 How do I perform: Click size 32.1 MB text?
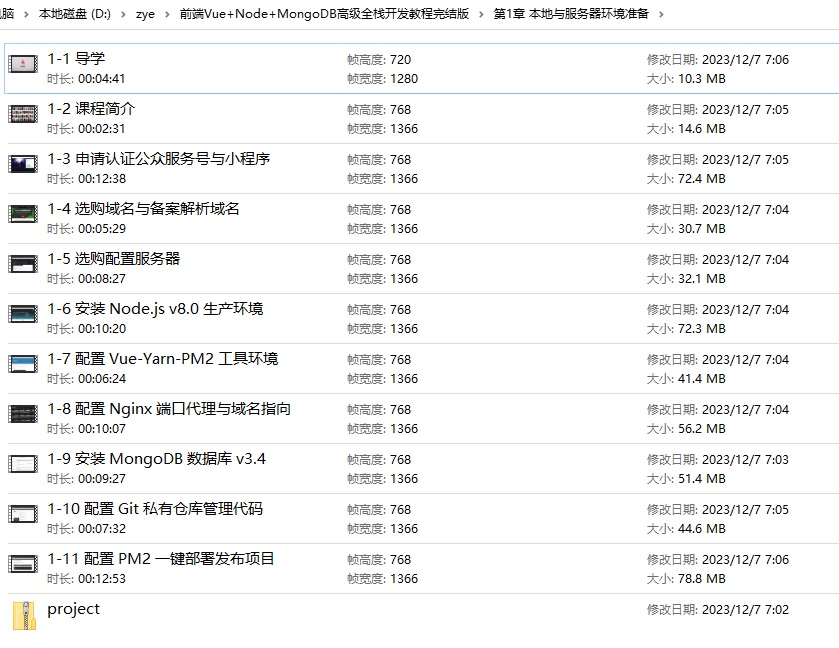pyautogui.click(x=702, y=279)
